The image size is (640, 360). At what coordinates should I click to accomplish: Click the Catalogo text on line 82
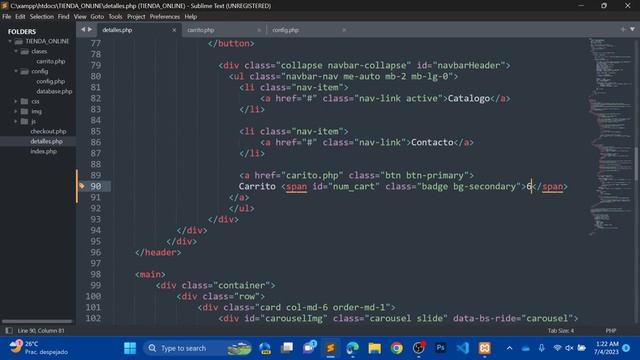click(469, 98)
